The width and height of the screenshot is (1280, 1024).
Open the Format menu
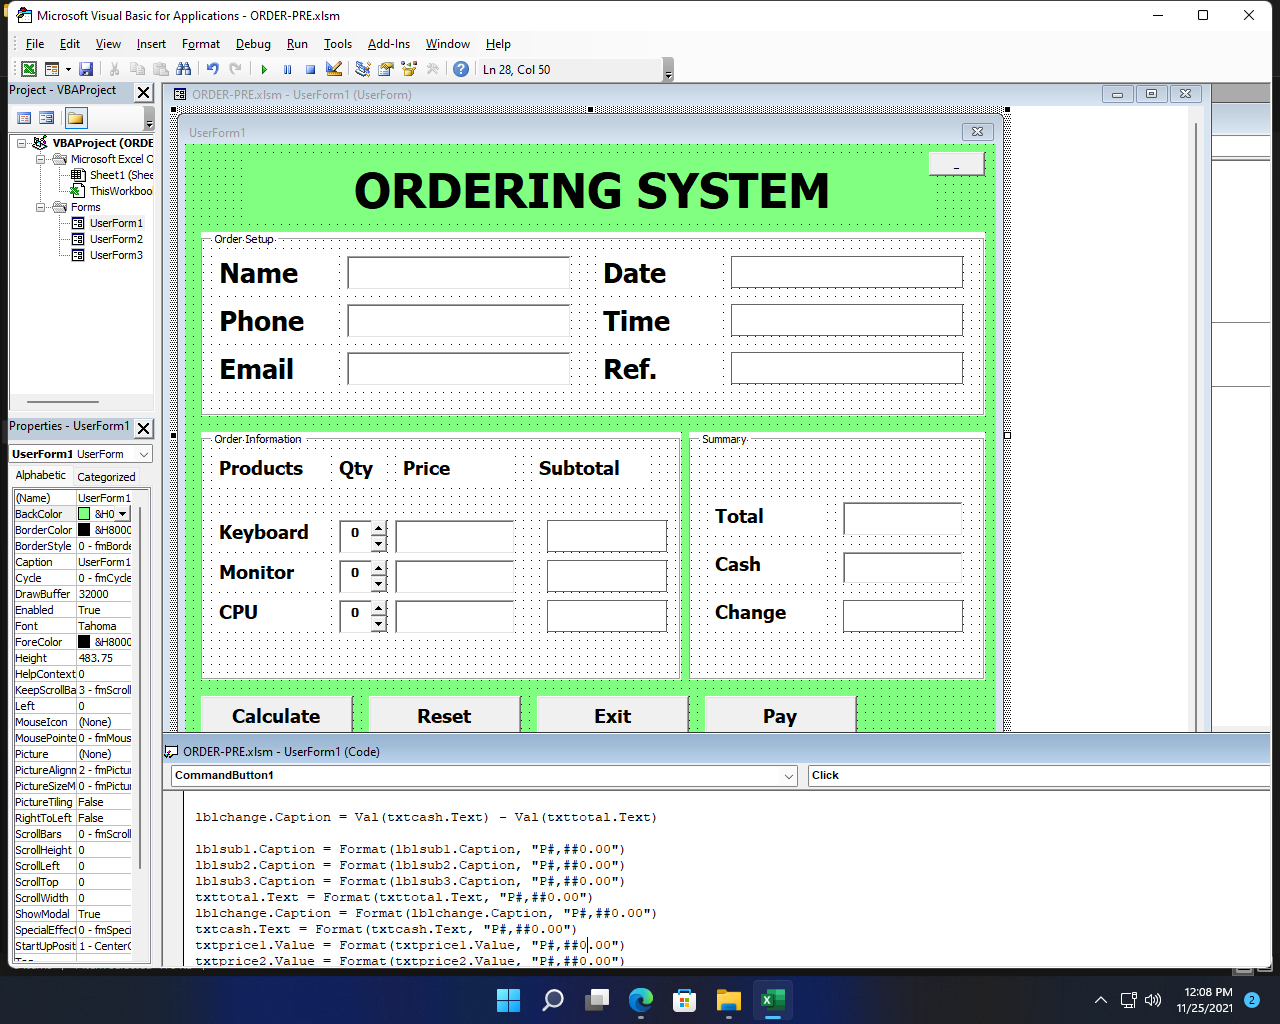(201, 44)
